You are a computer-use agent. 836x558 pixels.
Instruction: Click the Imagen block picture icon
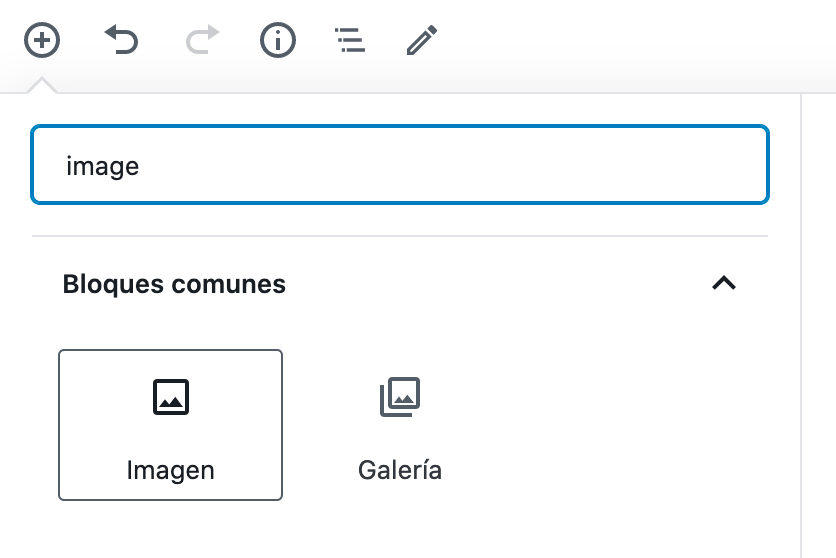click(x=171, y=397)
